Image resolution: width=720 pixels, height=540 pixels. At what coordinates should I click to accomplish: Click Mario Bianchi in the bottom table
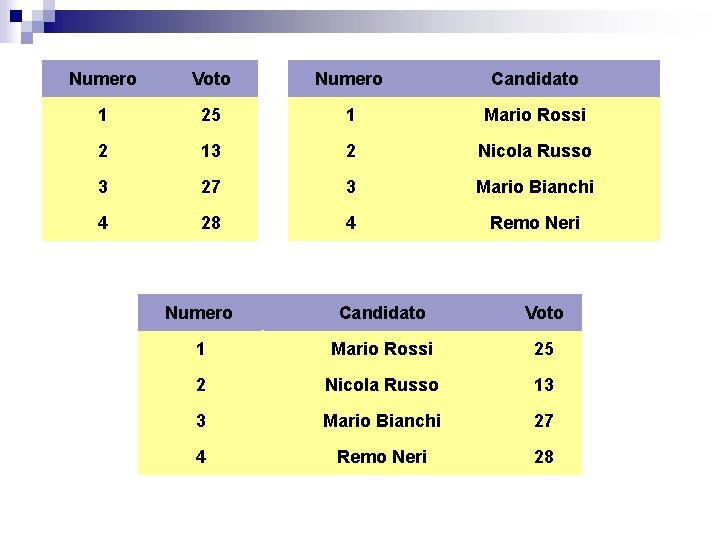click(382, 421)
